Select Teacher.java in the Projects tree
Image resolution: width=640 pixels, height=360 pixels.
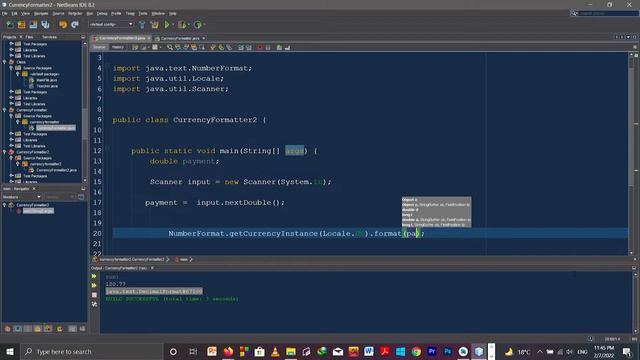tap(47, 86)
